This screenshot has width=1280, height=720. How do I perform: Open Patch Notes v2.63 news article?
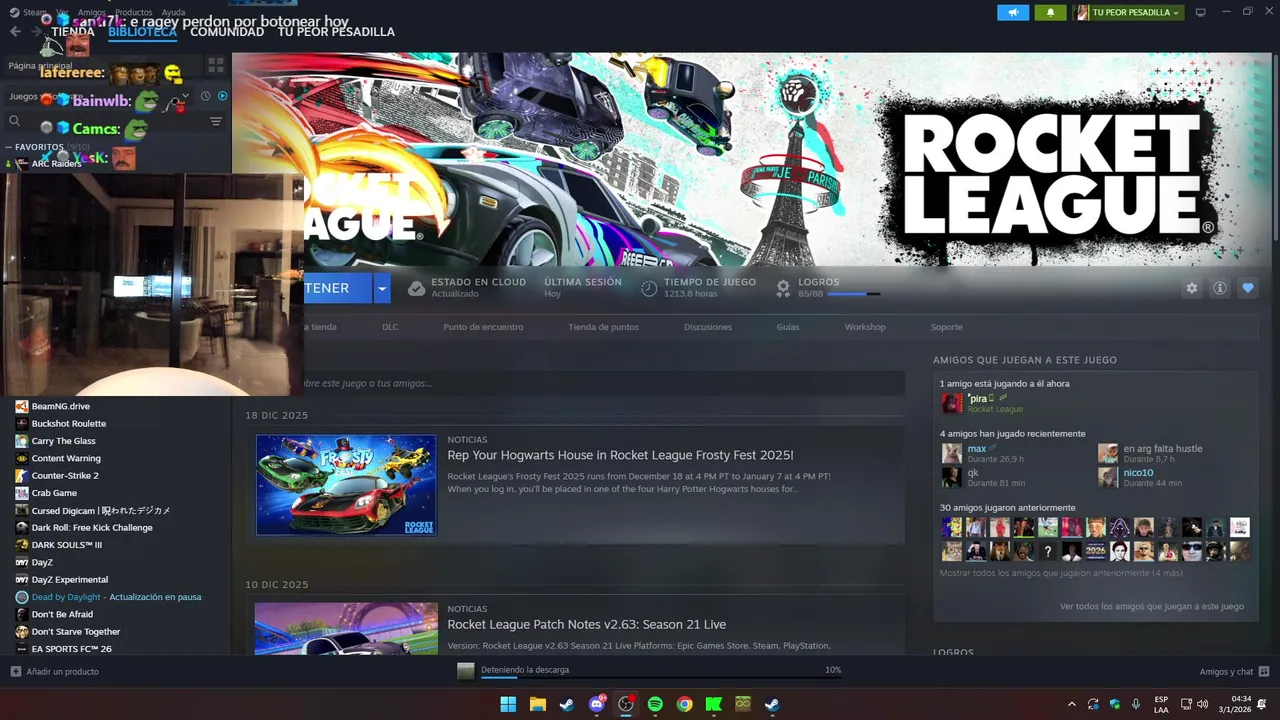586,625
